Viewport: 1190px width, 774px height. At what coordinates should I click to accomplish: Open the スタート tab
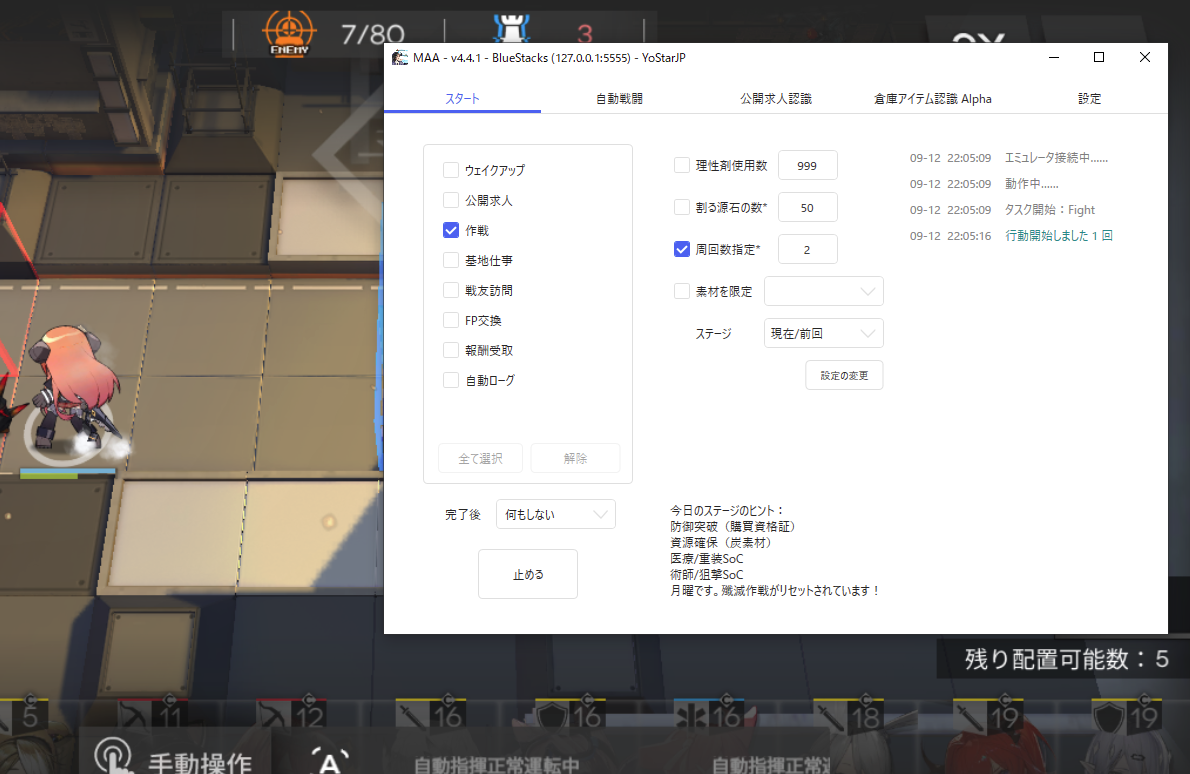pos(462,99)
